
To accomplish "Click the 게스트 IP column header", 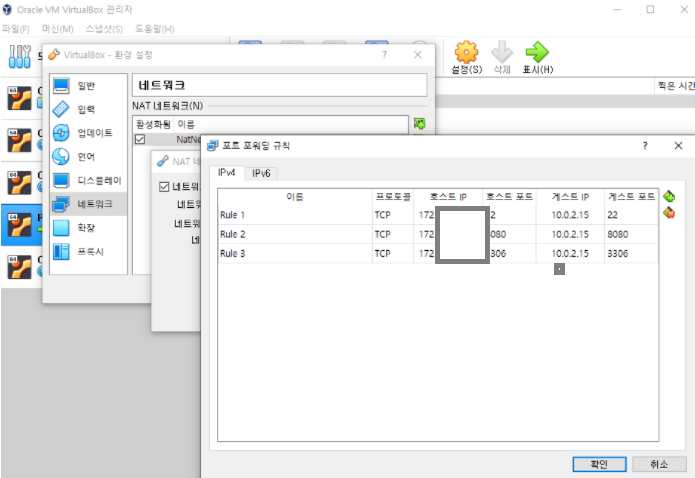I will pos(570,196).
